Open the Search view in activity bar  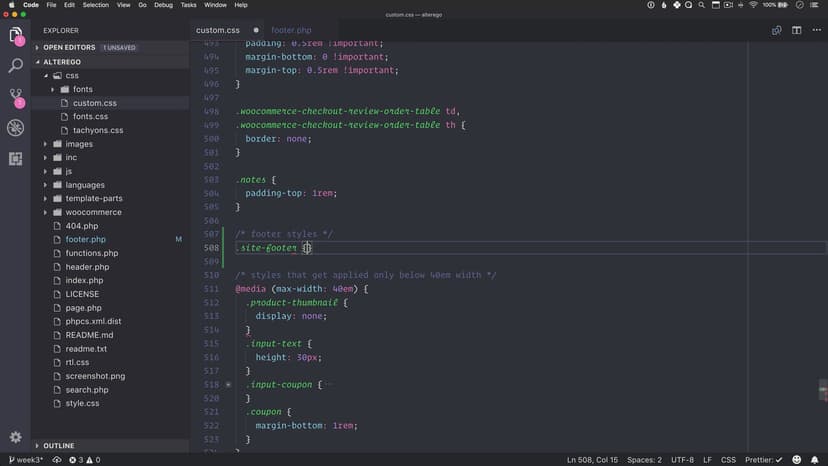pyautogui.click(x=16, y=66)
